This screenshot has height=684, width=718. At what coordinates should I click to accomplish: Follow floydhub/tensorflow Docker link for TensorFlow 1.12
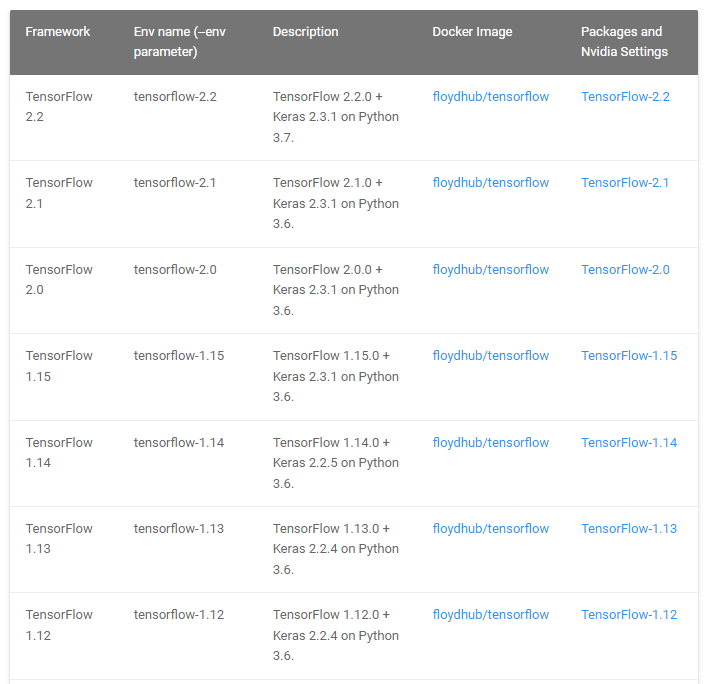click(x=490, y=615)
